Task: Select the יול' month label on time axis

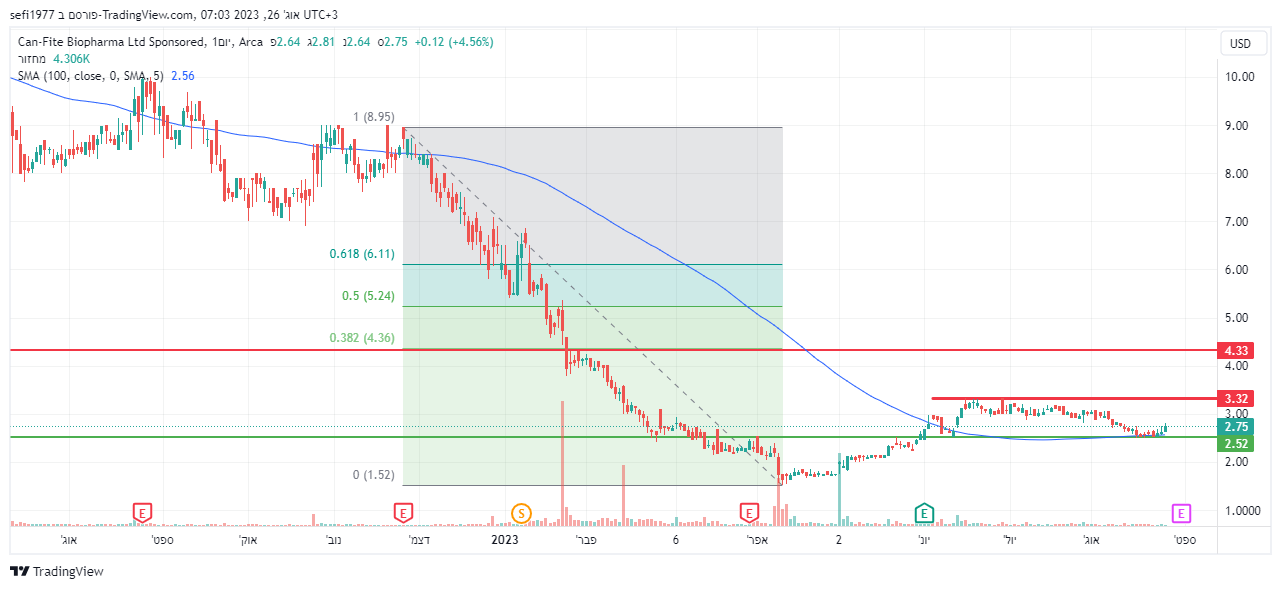Action: (1011, 540)
